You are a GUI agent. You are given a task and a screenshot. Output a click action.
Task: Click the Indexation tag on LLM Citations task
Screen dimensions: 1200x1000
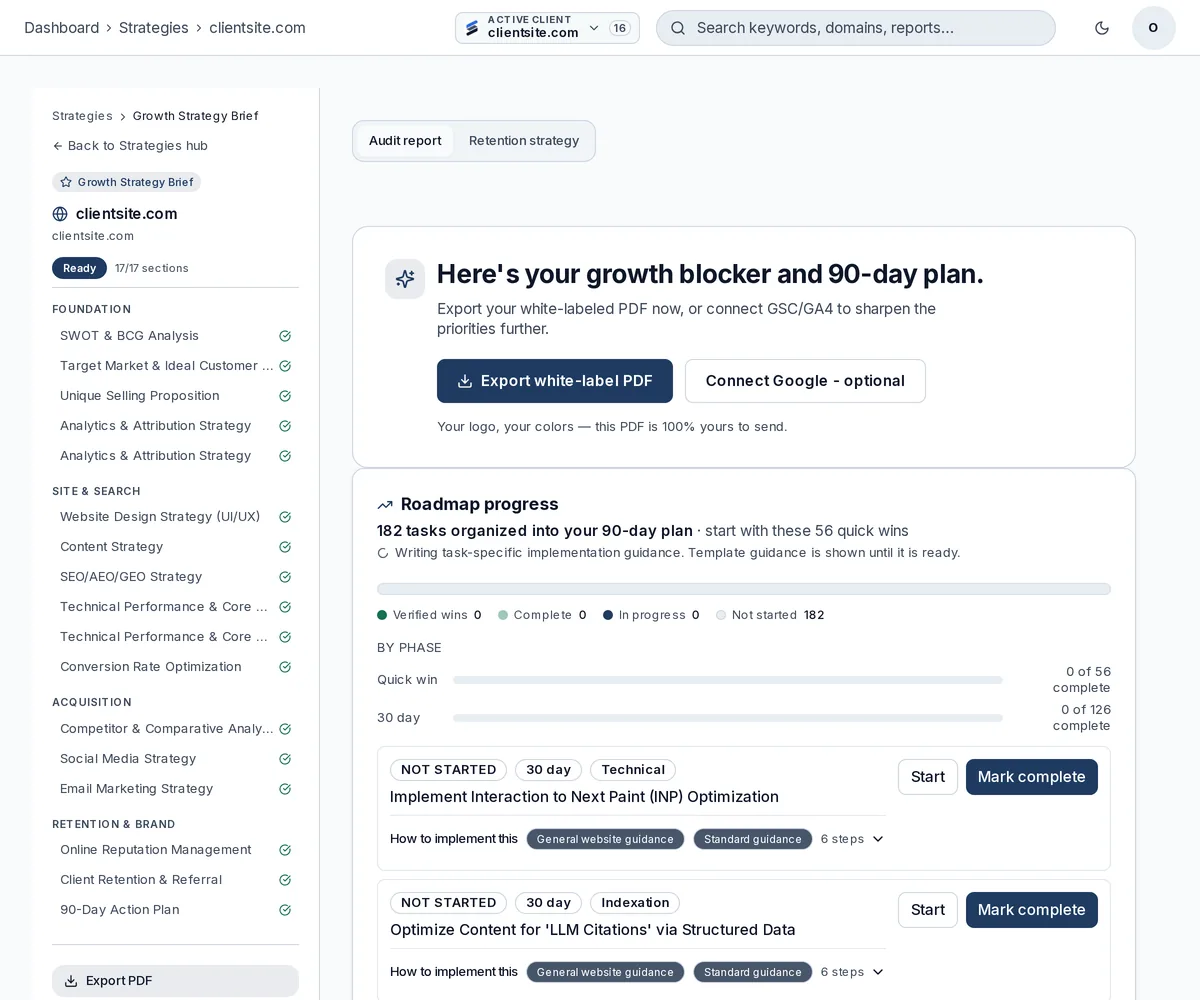coord(635,903)
